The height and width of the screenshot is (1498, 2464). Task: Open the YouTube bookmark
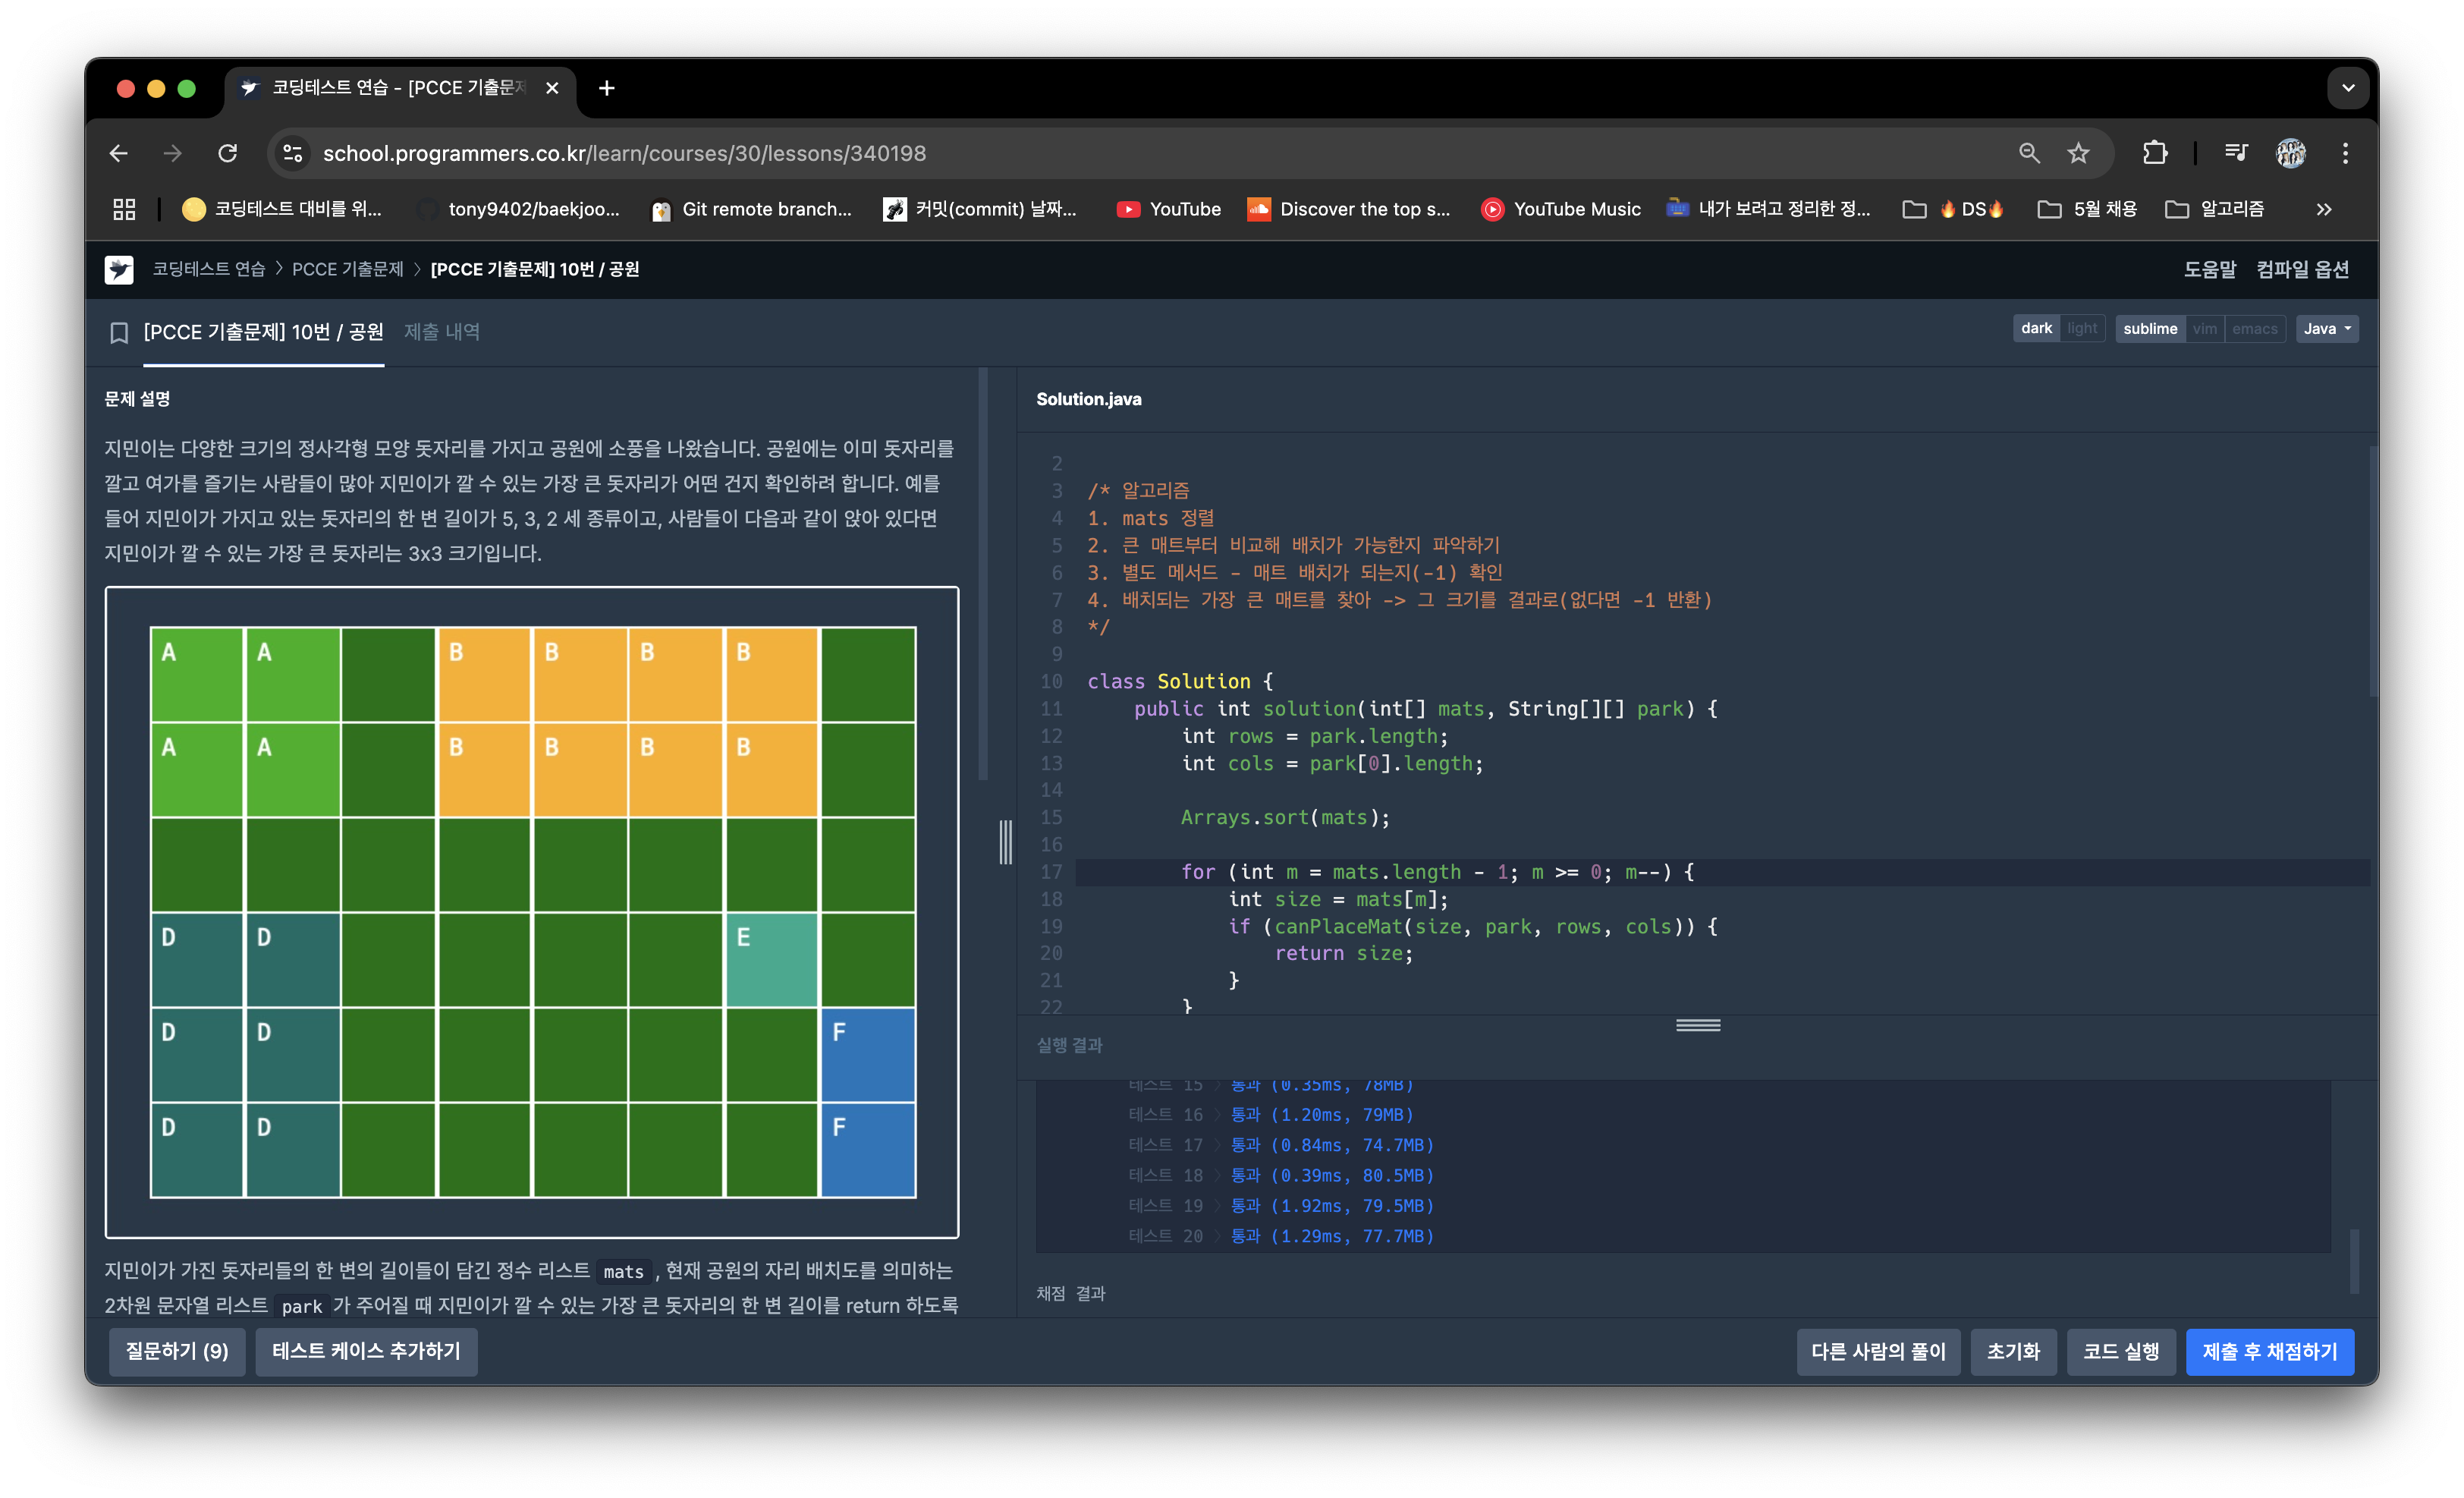click(x=1168, y=209)
